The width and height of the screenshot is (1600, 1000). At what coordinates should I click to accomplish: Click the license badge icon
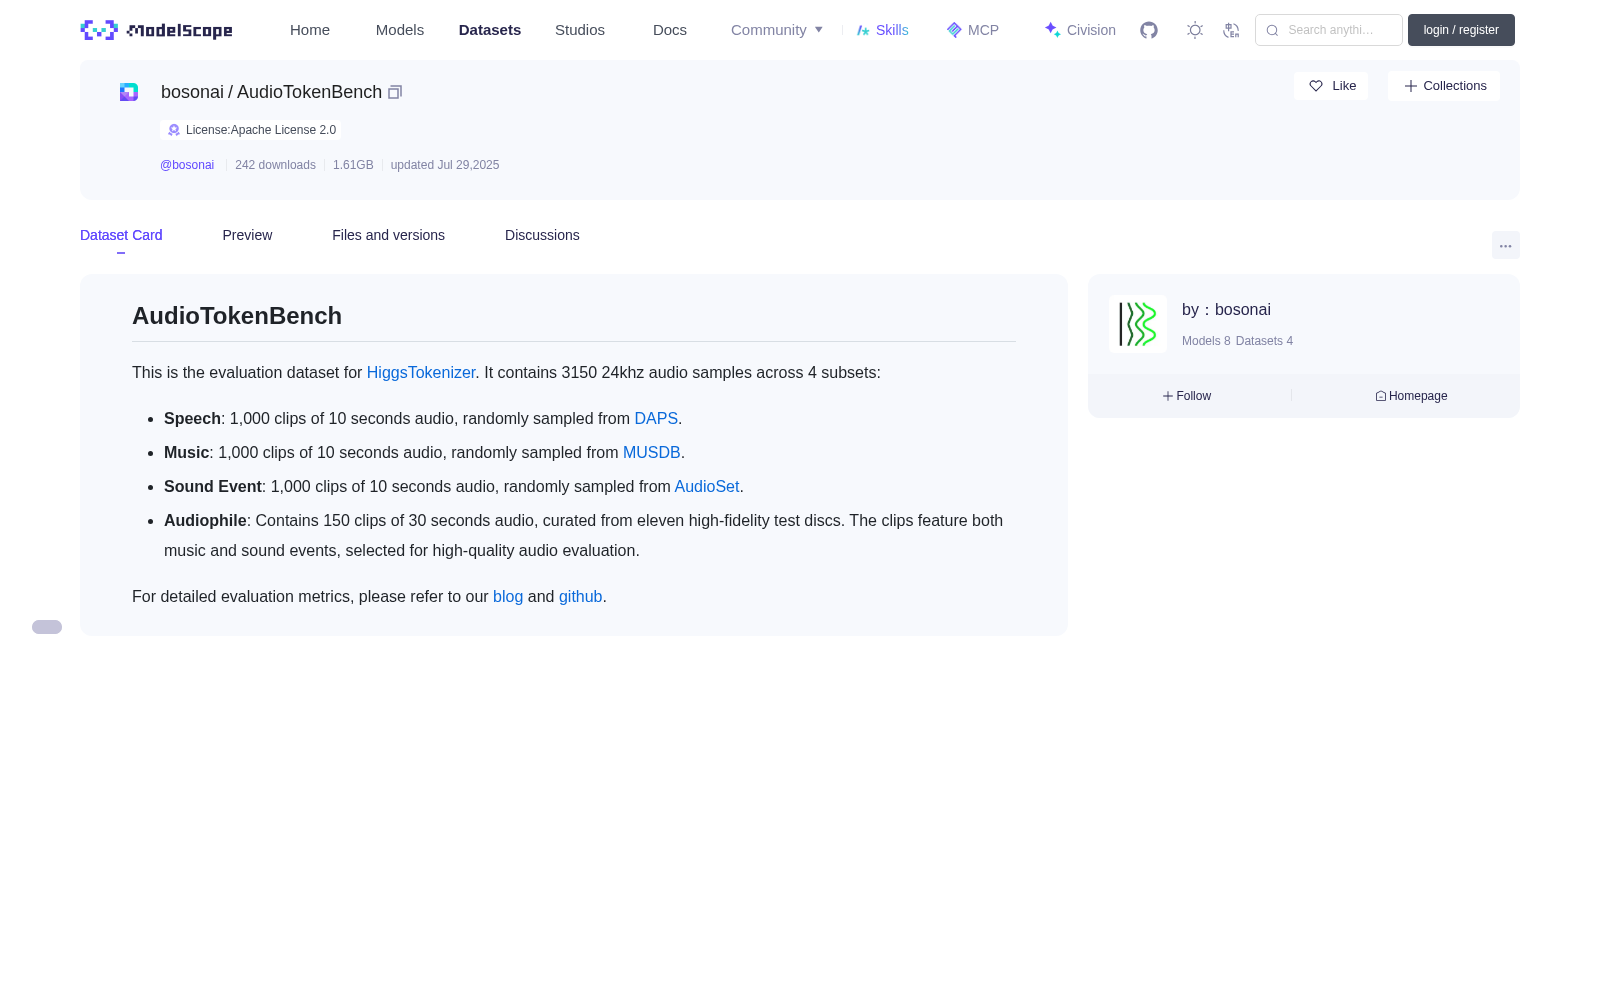(x=174, y=130)
